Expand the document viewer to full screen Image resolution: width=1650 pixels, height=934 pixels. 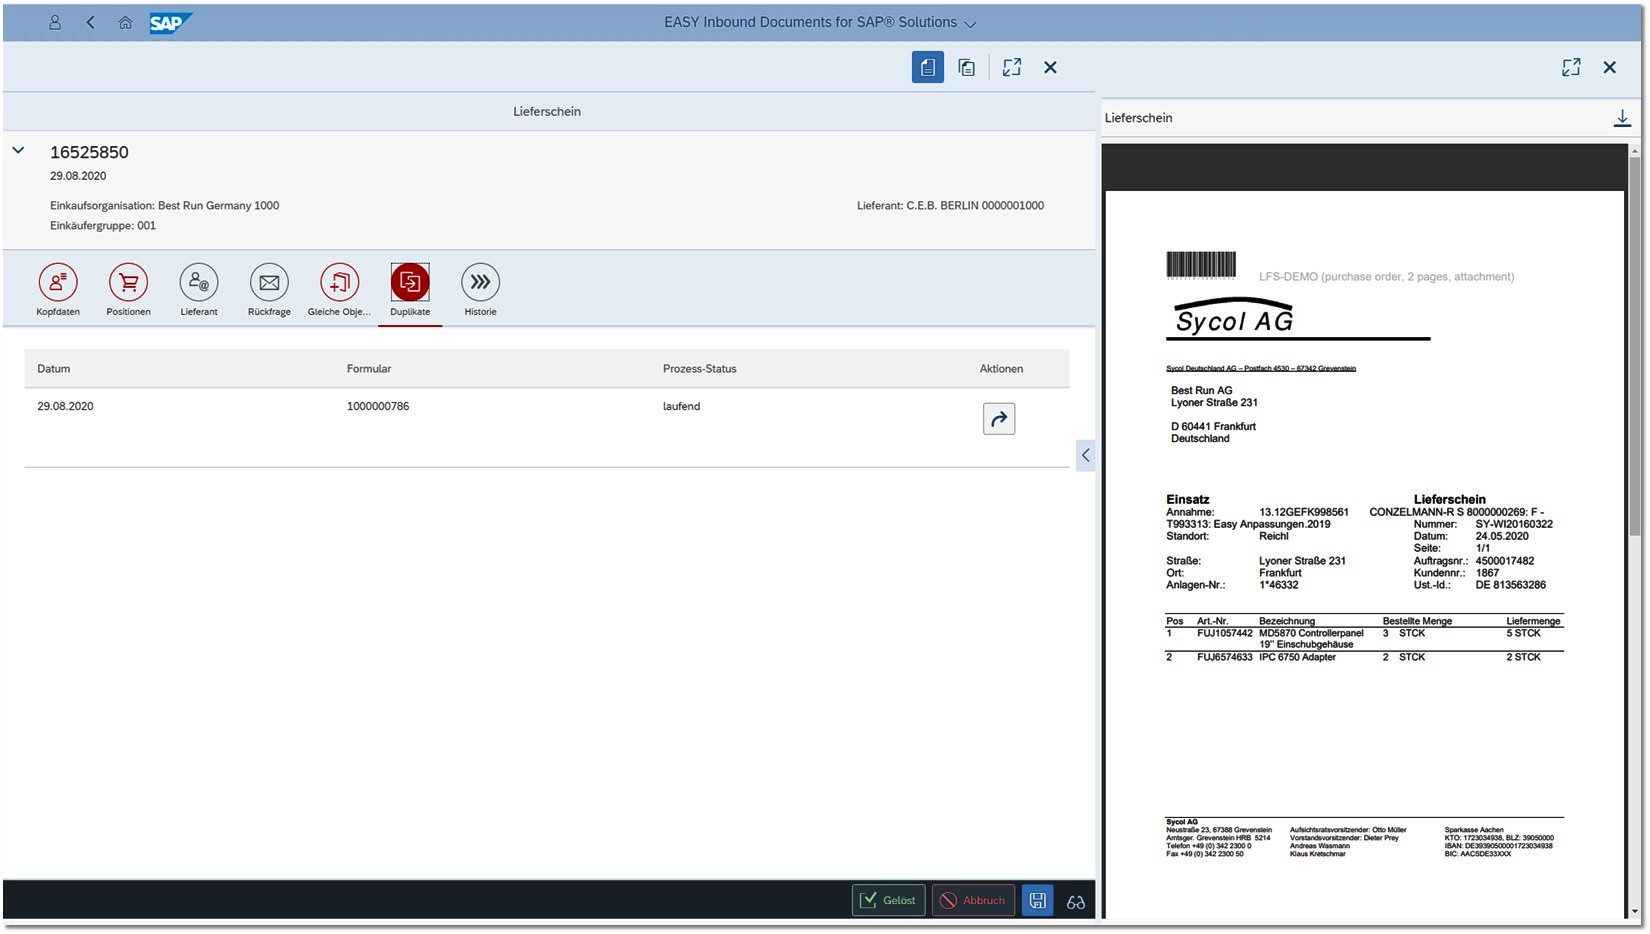(x=1571, y=67)
